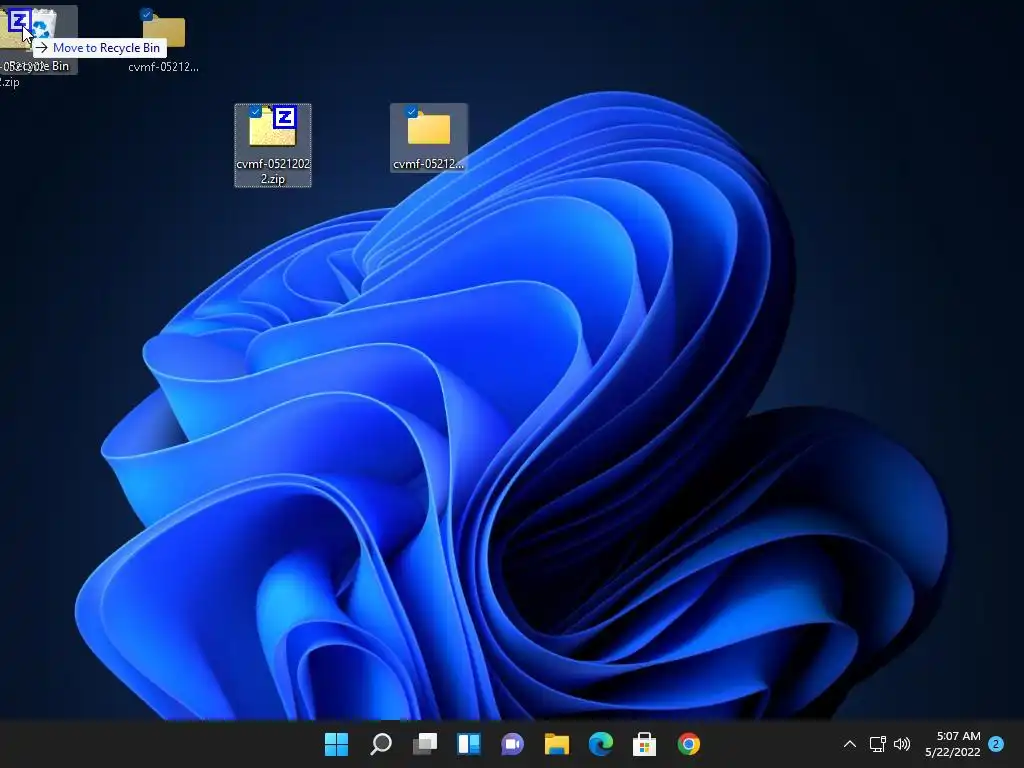Open notification center badge showing 2
Screen dimensions: 1024x768
(x=996, y=744)
